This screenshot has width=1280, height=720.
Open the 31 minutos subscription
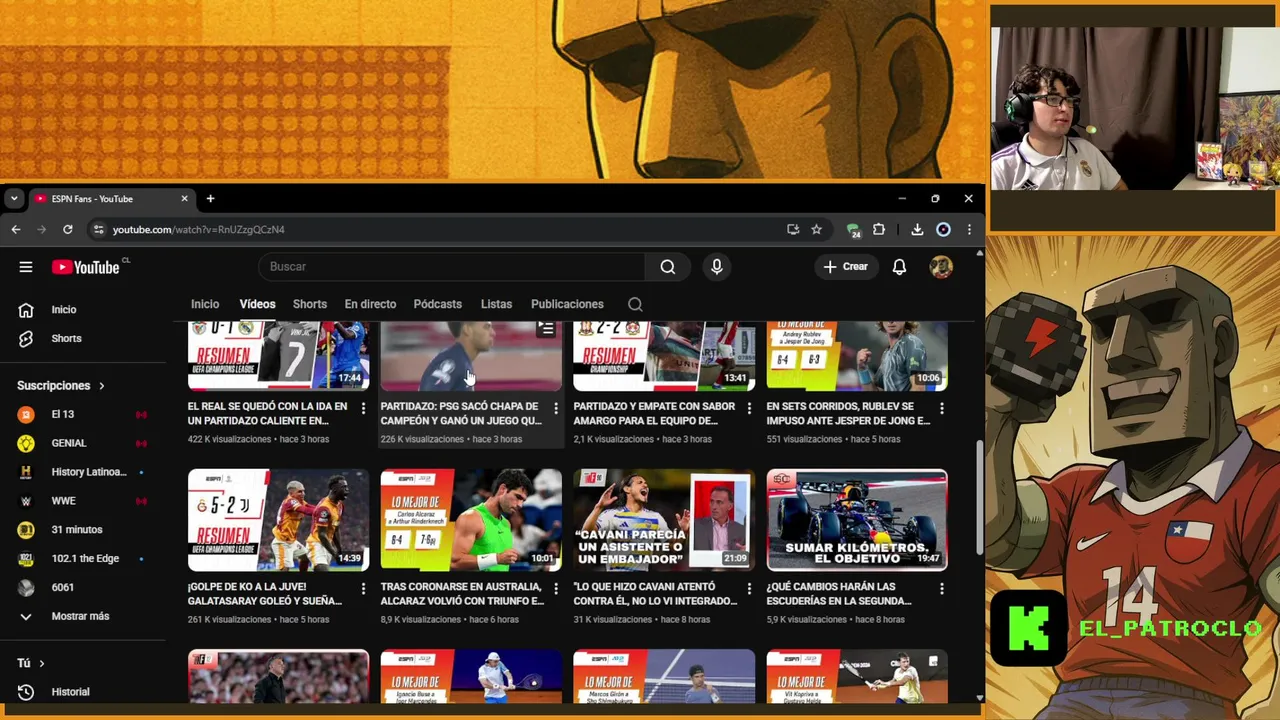[83, 530]
